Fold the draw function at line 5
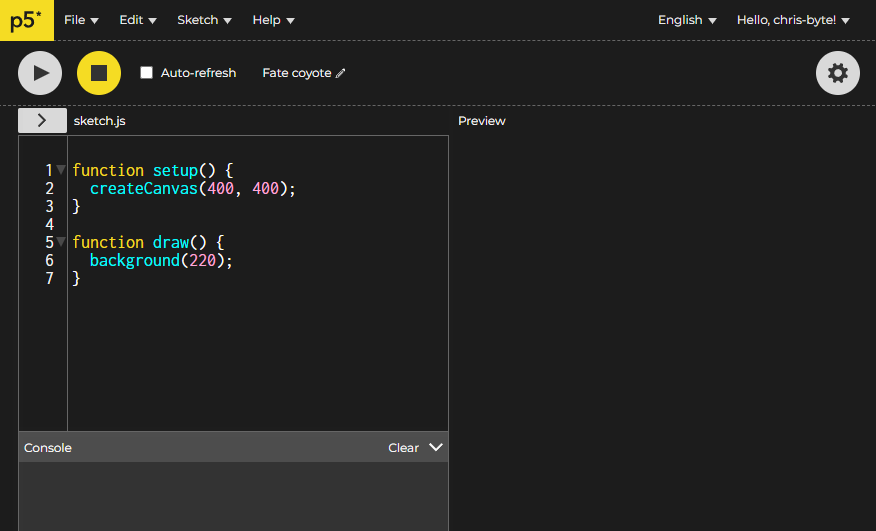876x531 pixels. 61,242
